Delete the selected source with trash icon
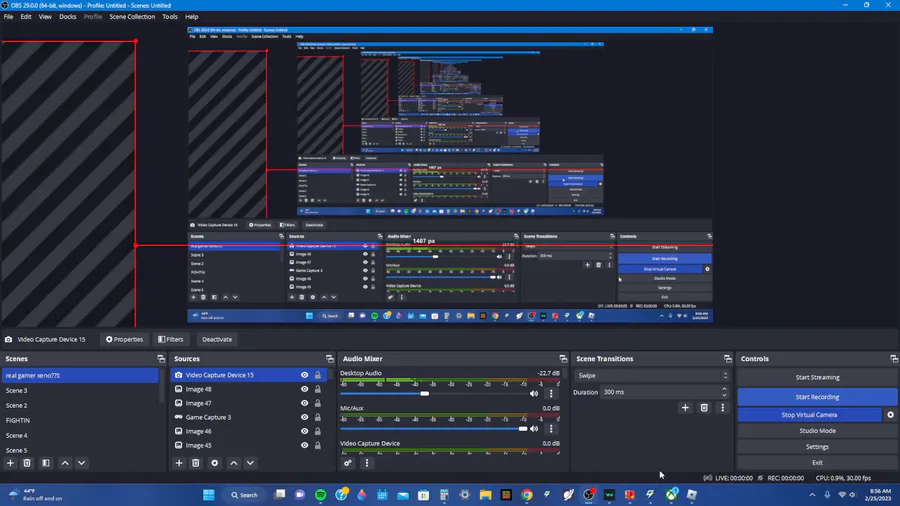 (x=196, y=463)
